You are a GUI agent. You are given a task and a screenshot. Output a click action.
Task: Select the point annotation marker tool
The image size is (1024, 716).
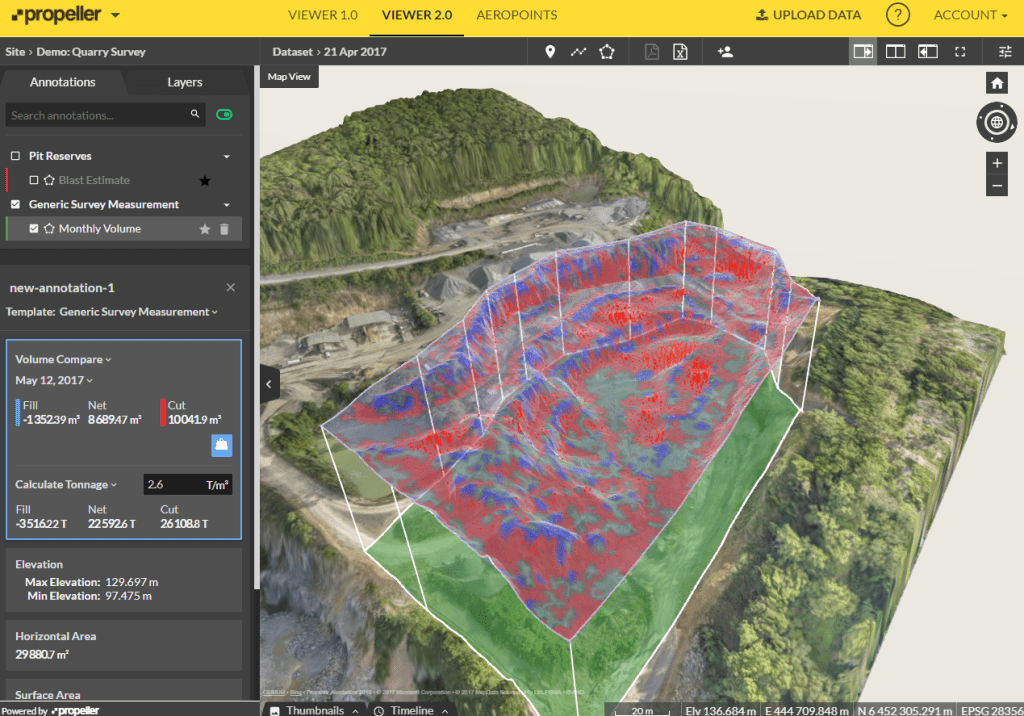click(x=549, y=51)
